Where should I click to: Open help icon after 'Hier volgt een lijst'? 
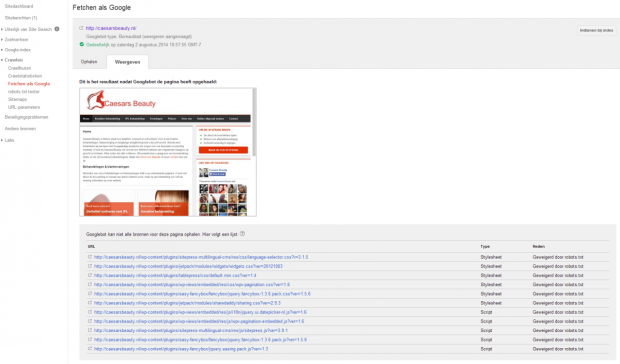point(242,234)
